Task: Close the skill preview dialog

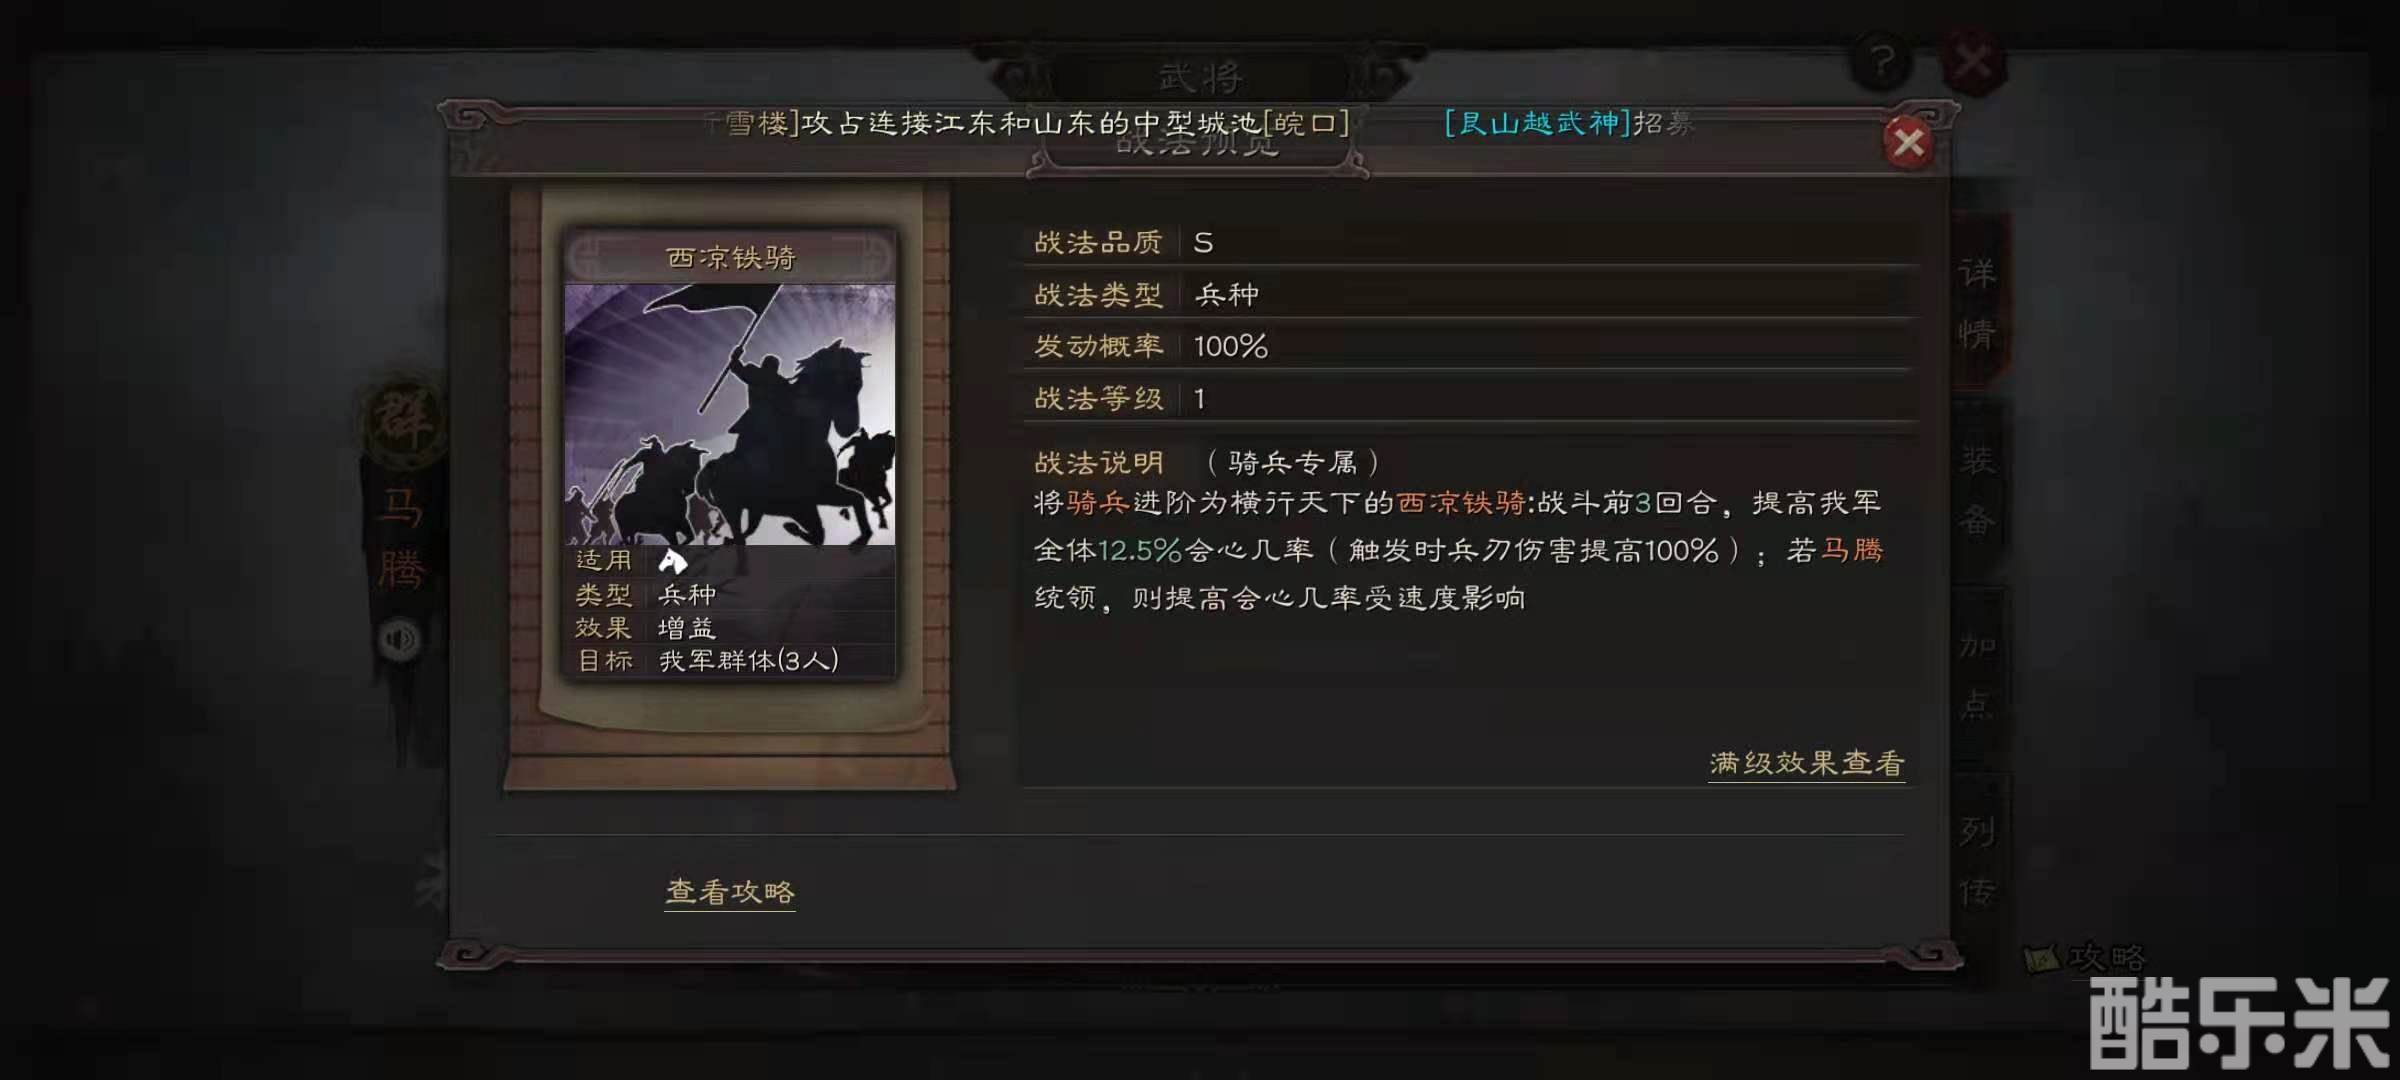Action: (x=1908, y=143)
